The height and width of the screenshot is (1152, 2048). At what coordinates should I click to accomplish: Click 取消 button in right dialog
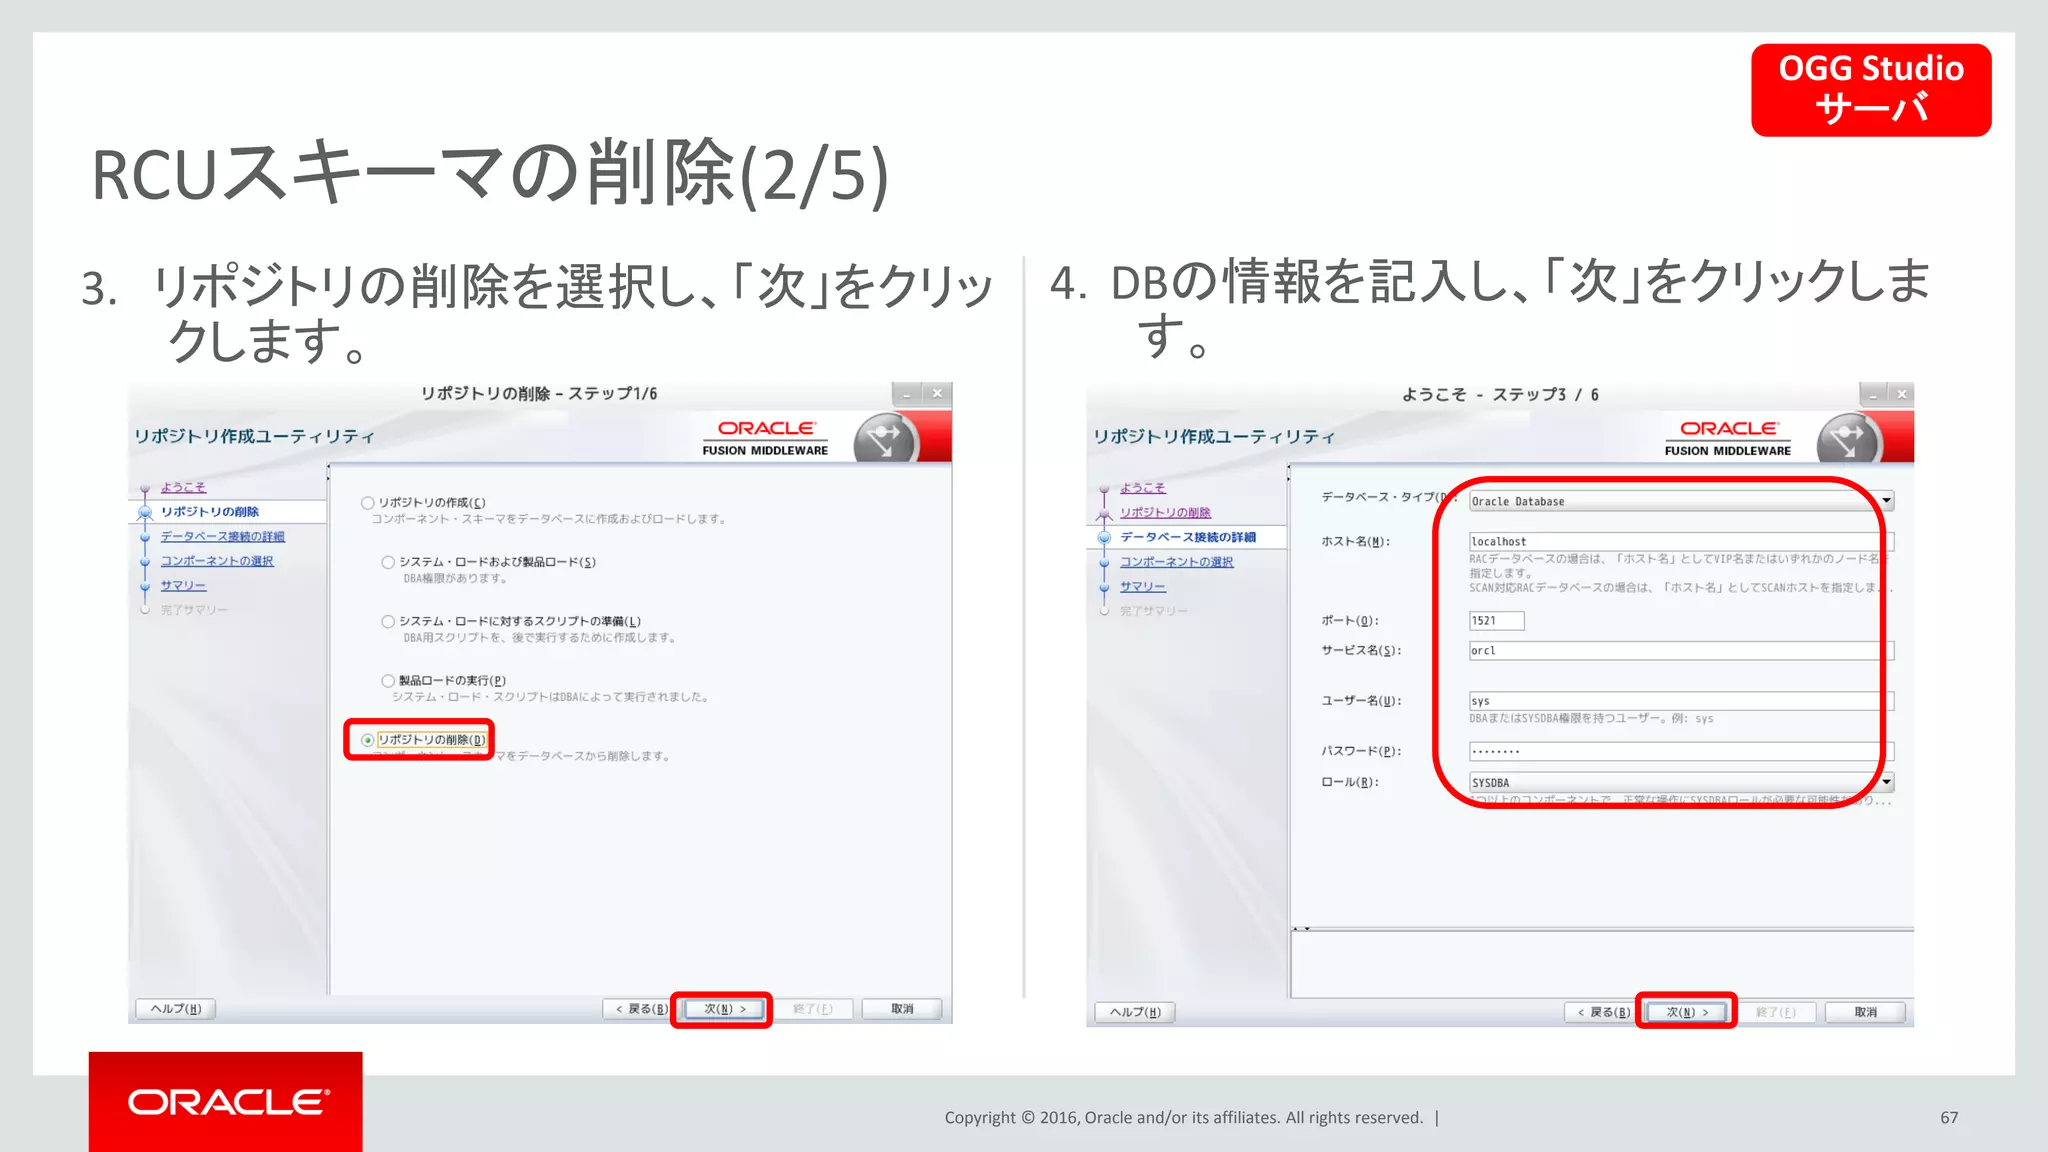point(1865,1012)
